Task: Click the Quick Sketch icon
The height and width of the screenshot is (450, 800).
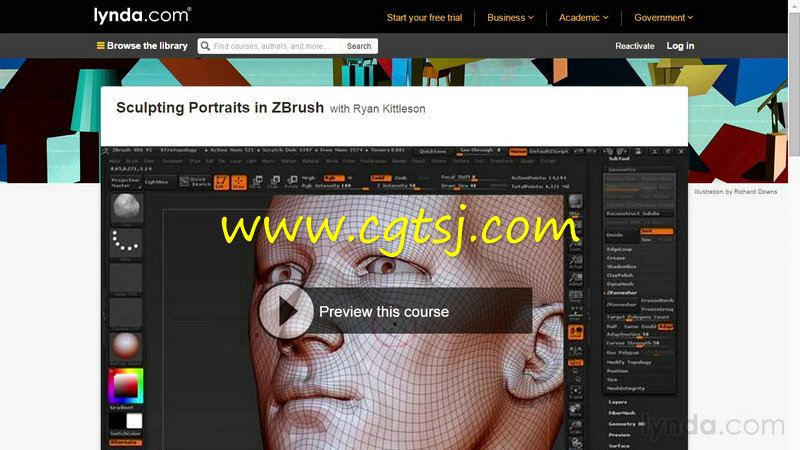Action: [x=195, y=182]
